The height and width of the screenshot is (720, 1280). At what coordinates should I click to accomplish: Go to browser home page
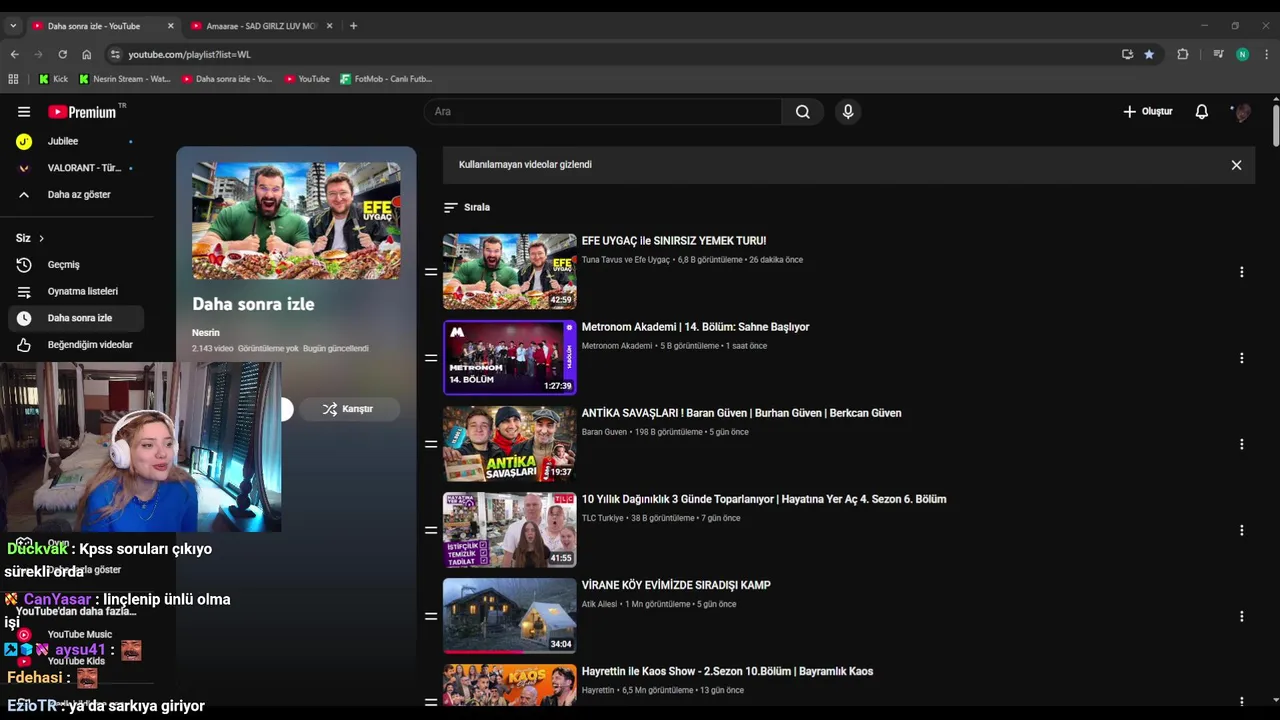click(87, 54)
